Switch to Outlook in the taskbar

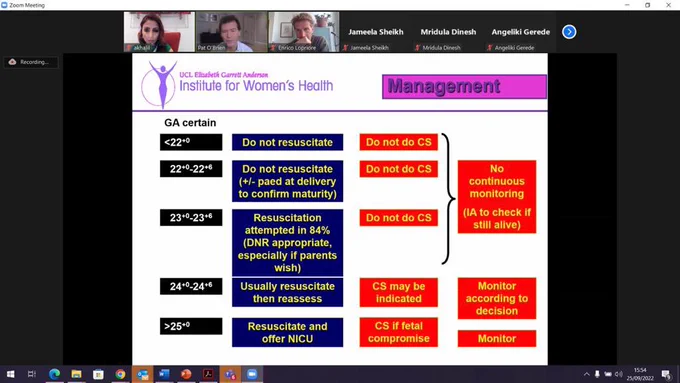(x=142, y=374)
